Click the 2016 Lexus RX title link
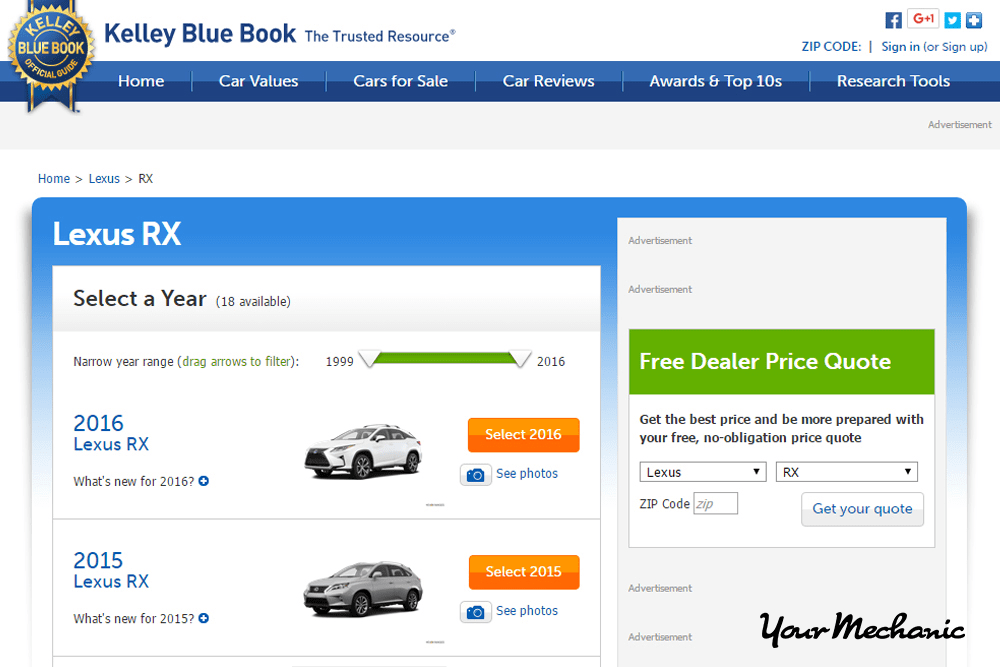The image size is (1000, 667). (x=111, y=432)
